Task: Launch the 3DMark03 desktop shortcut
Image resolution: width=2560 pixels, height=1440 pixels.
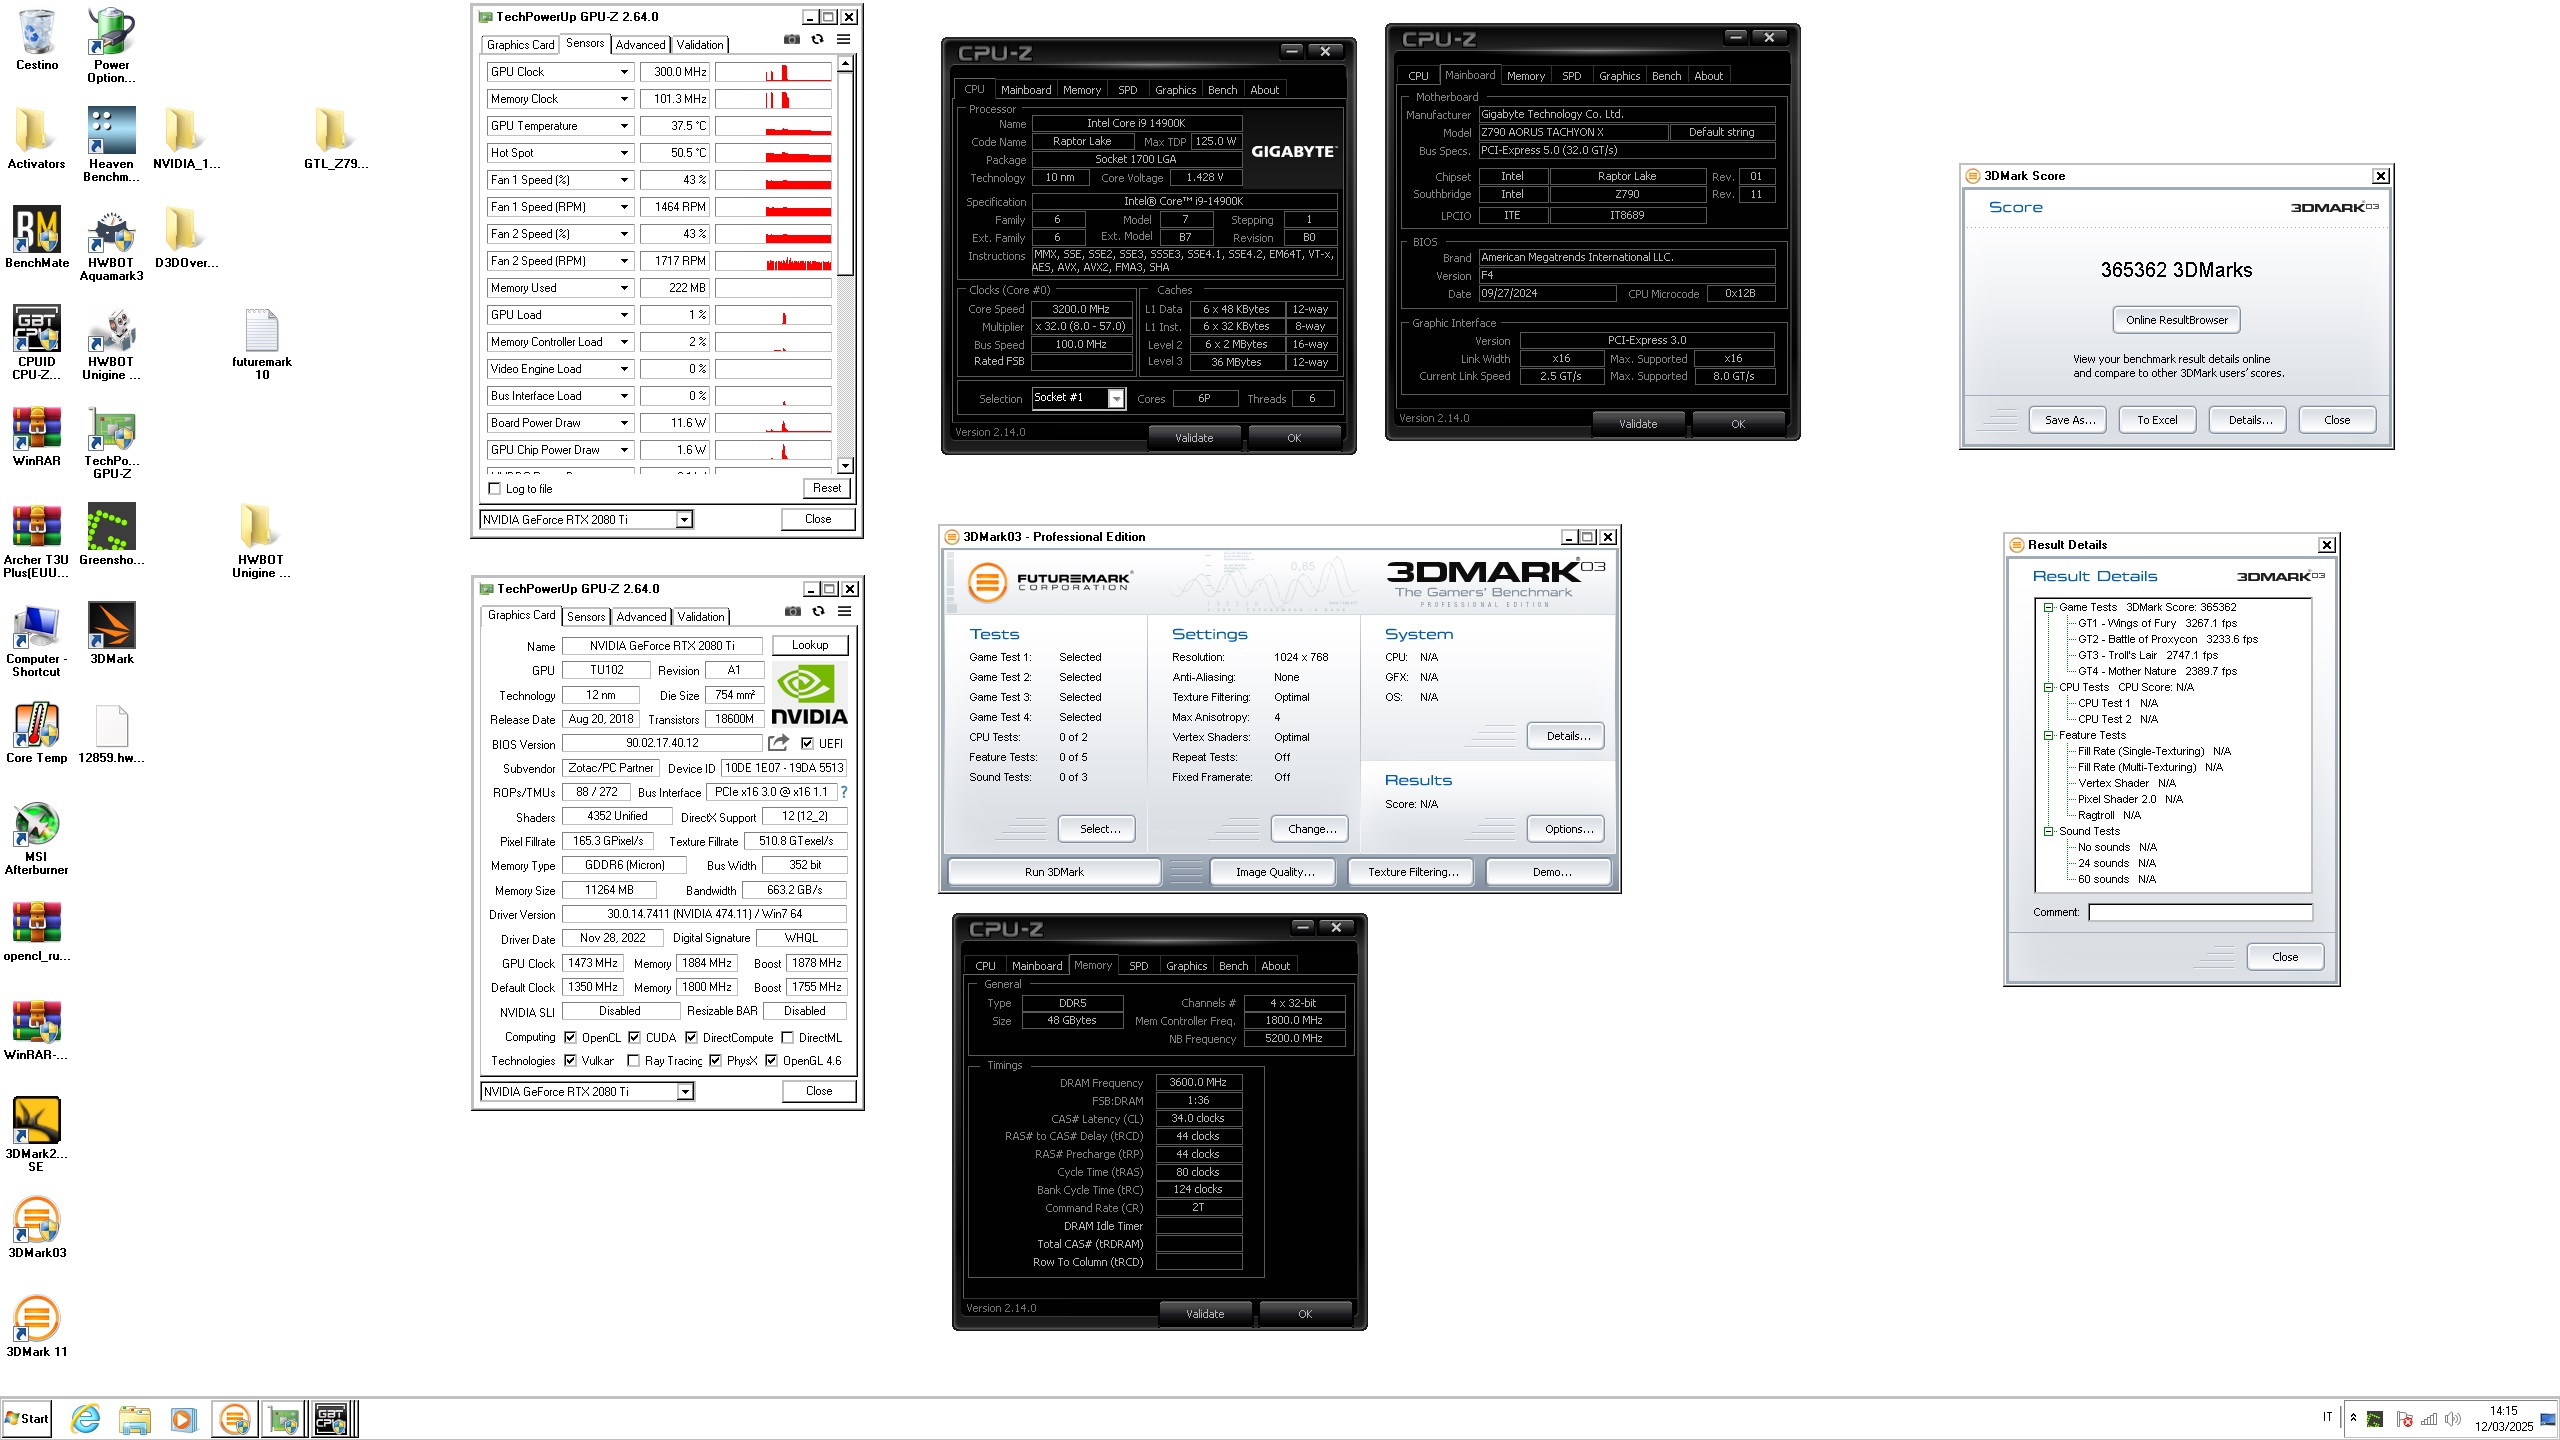Action: click(37, 1227)
